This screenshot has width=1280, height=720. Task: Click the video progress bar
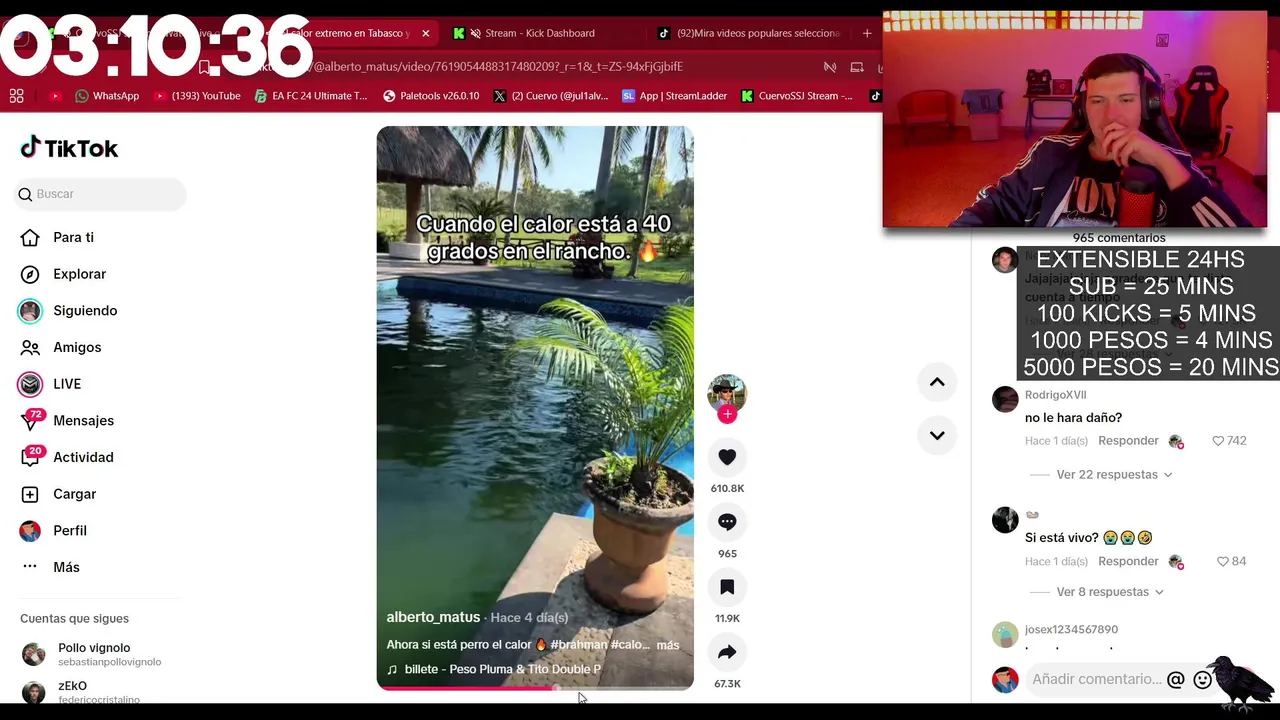535,688
